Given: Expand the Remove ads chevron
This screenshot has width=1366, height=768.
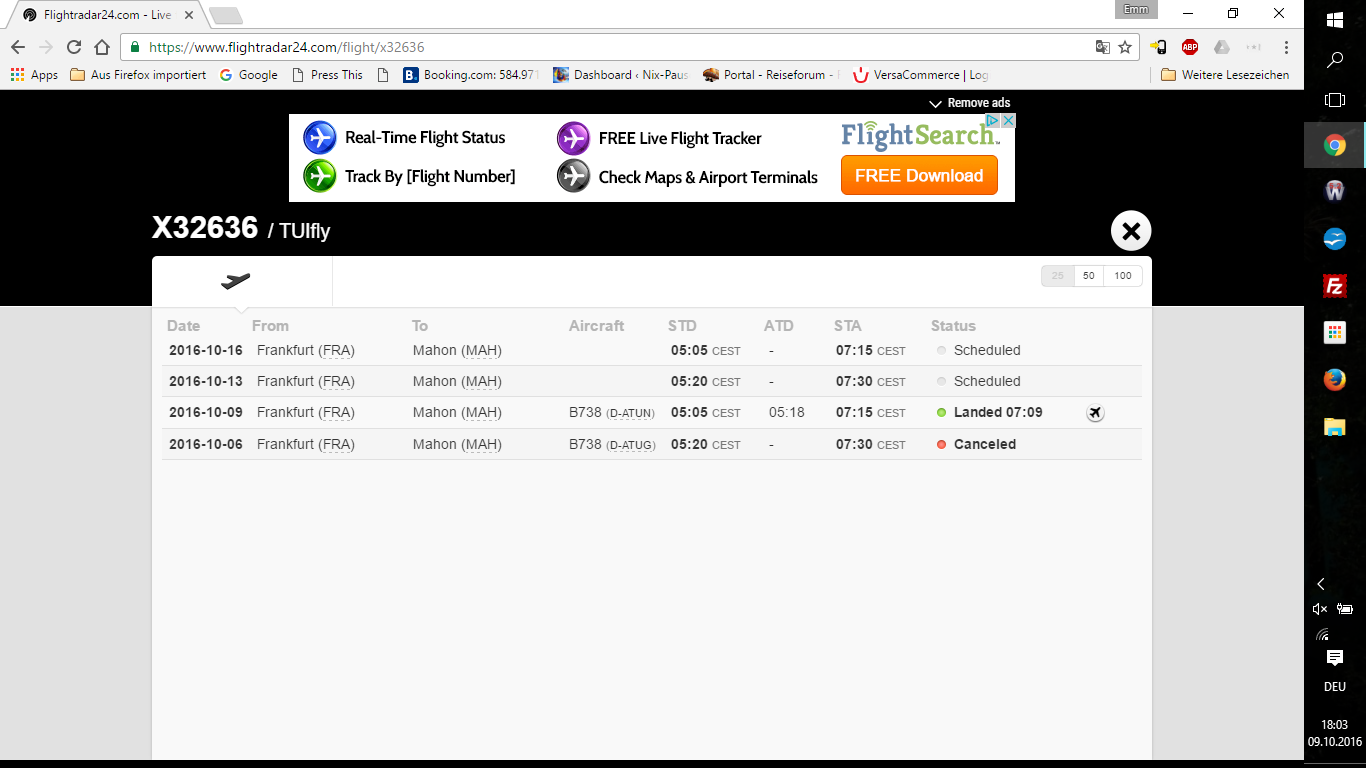Looking at the screenshot, I should click(x=936, y=103).
